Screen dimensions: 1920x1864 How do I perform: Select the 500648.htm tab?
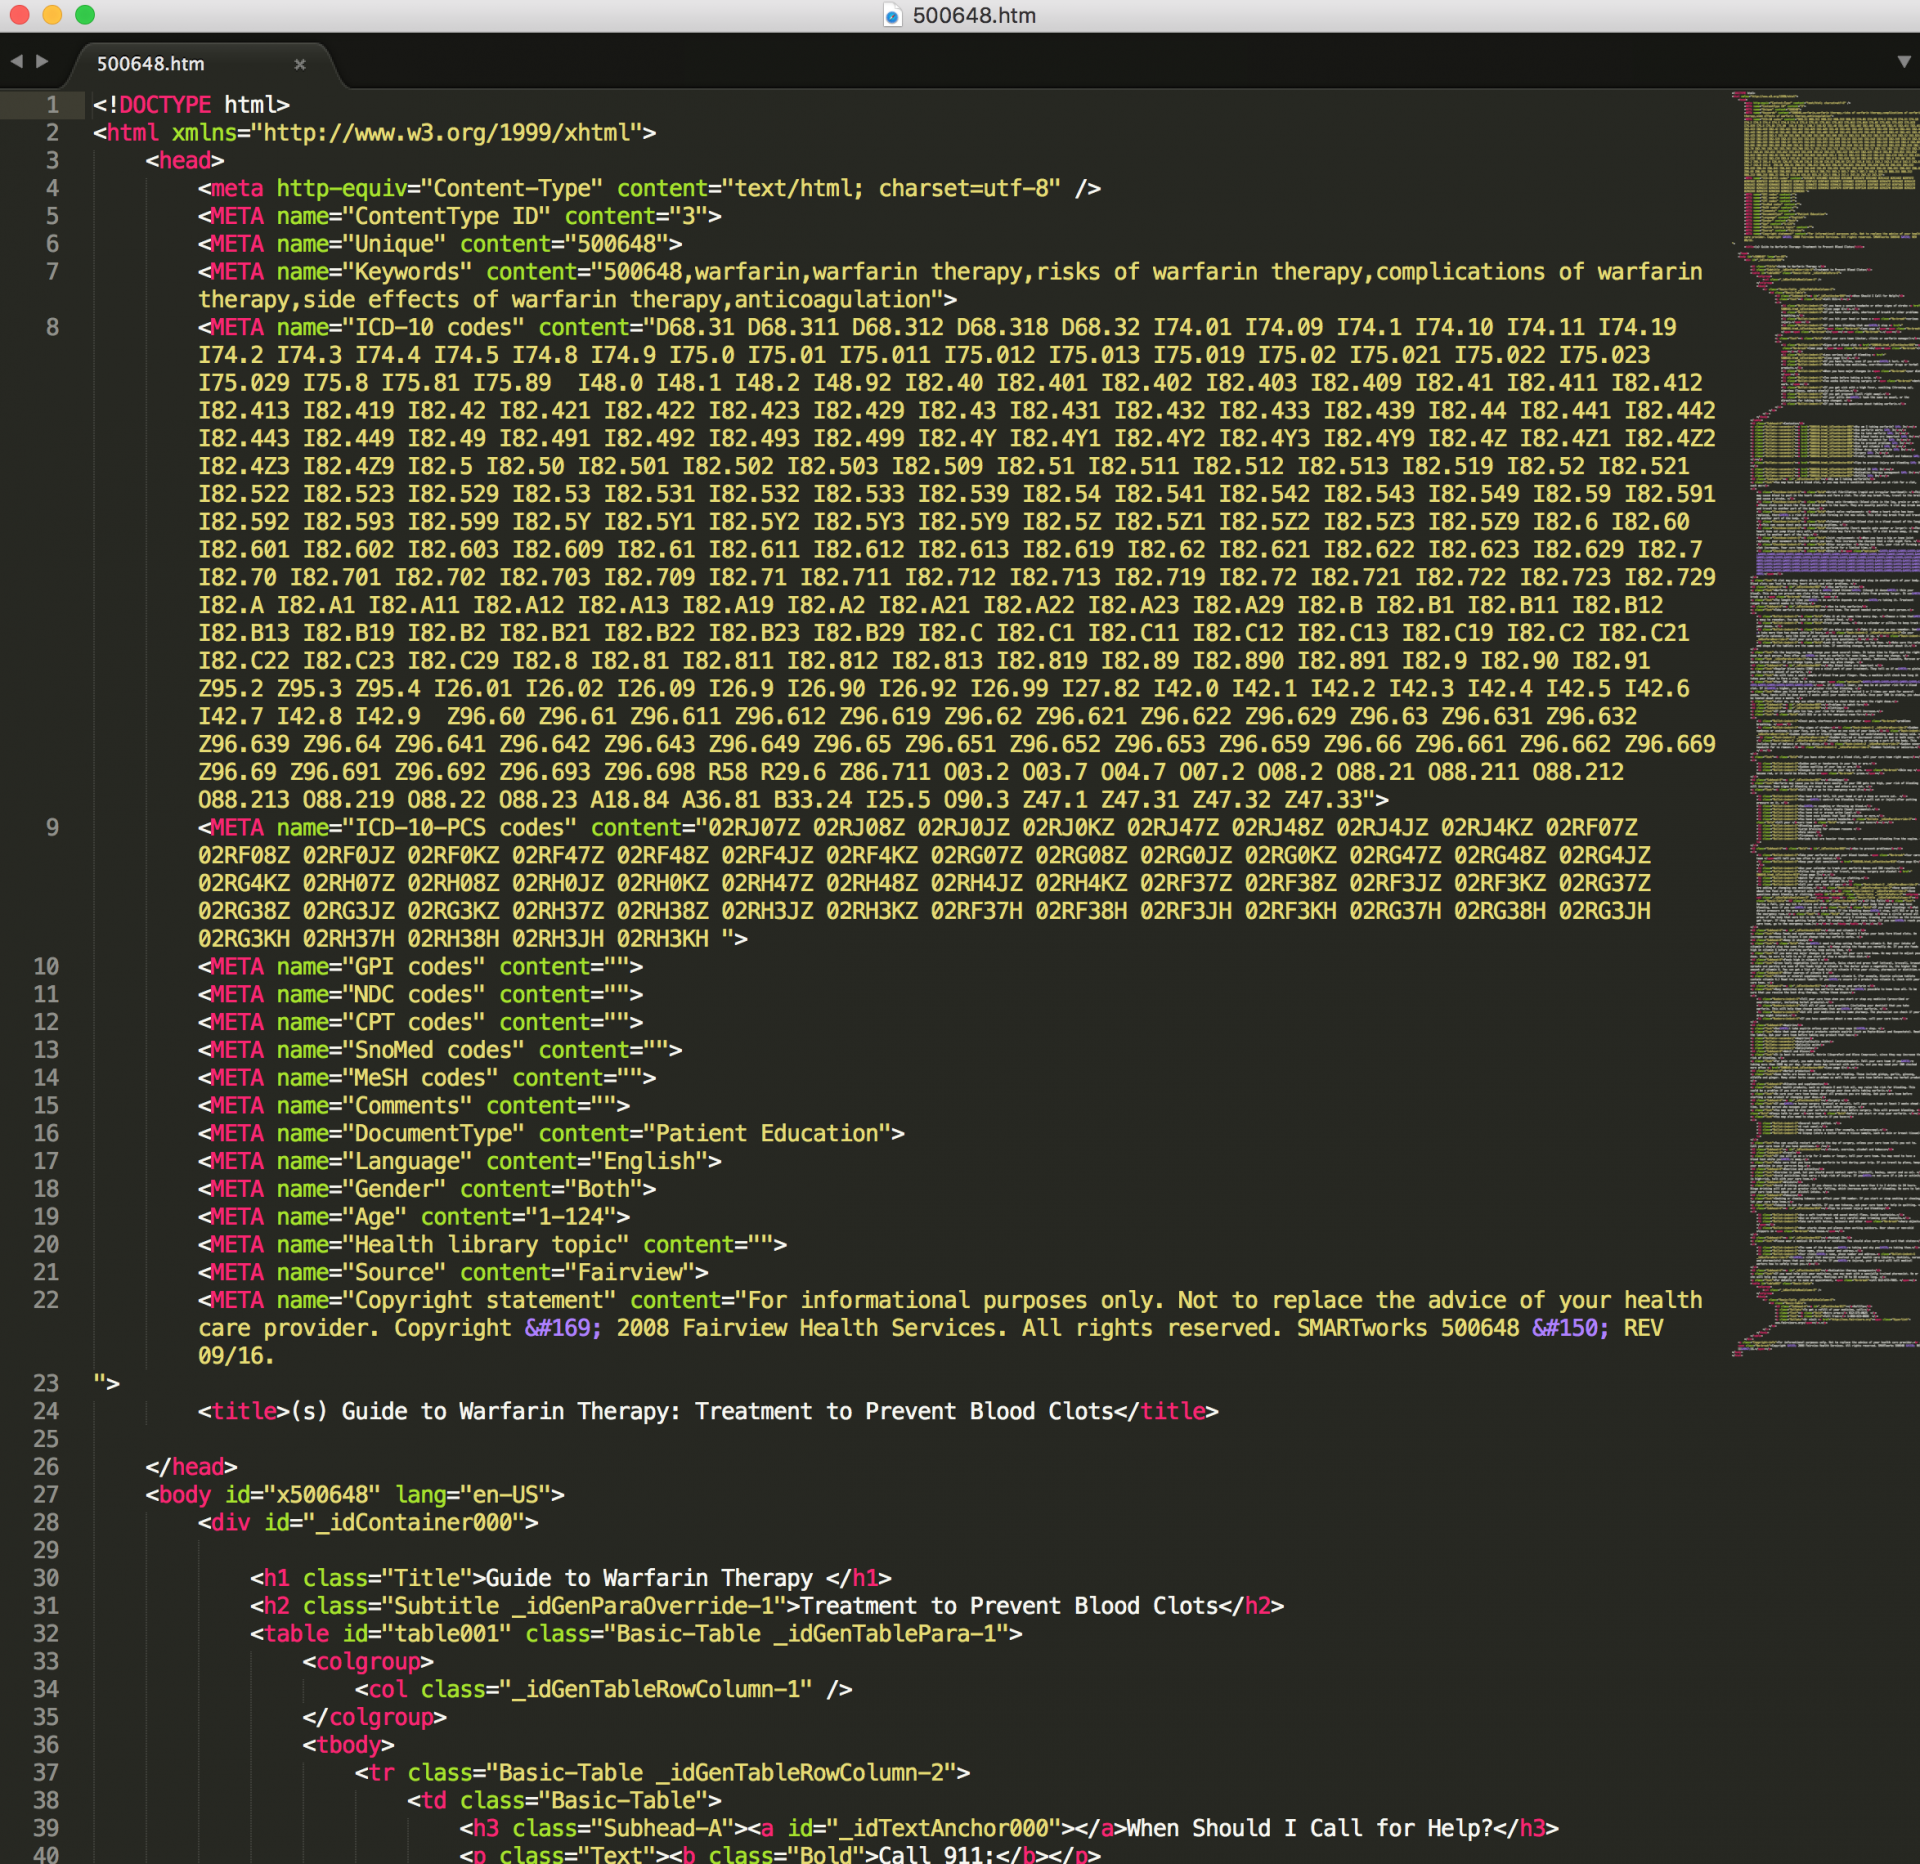[x=150, y=64]
